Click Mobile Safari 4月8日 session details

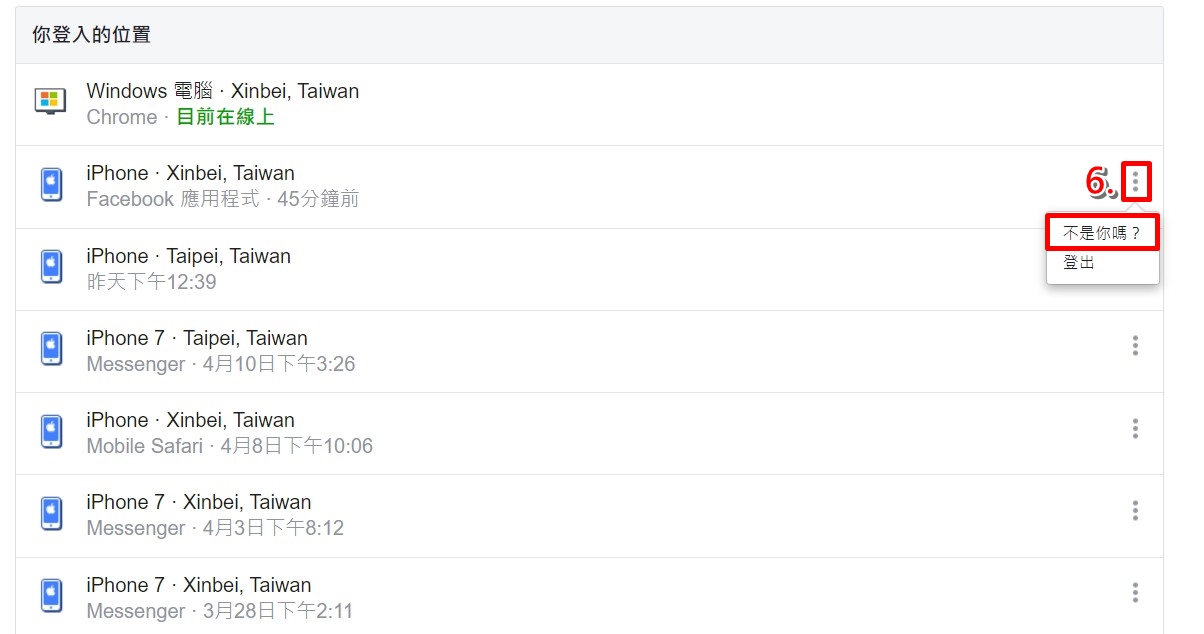[x=229, y=446]
